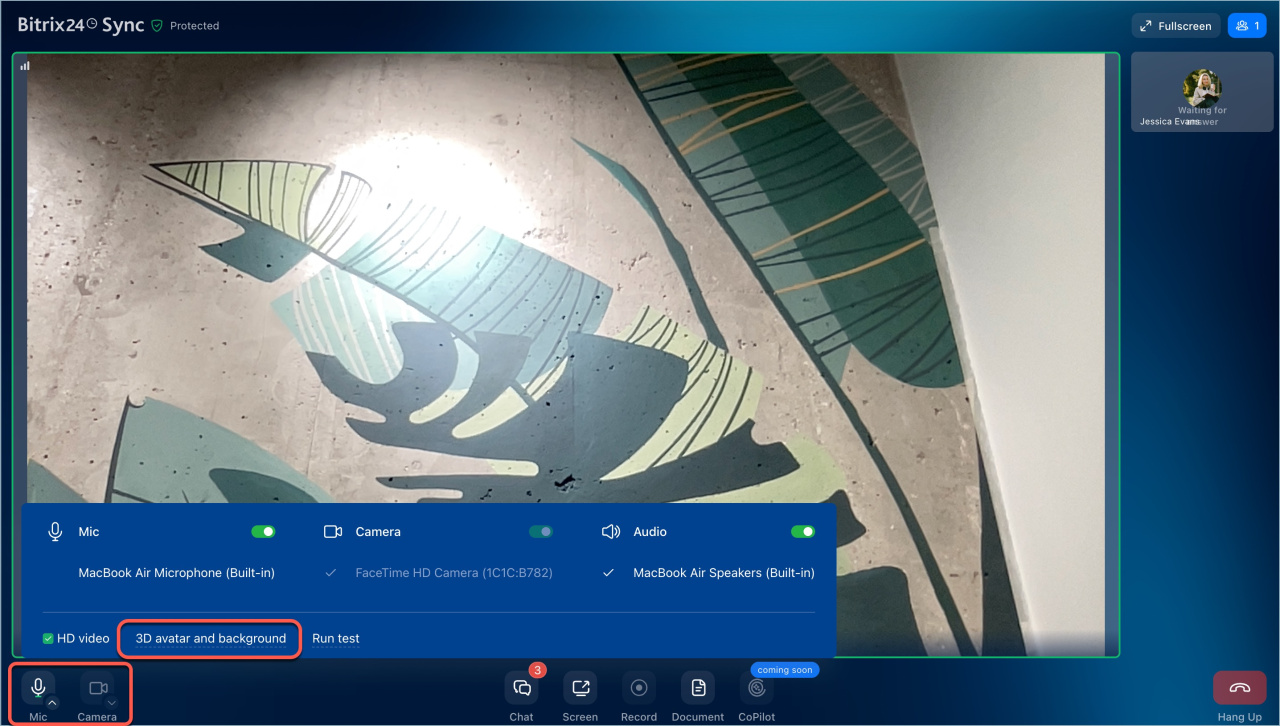Click the CoPilot icon
Screen dimensions: 1280x726
pos(757,688)
